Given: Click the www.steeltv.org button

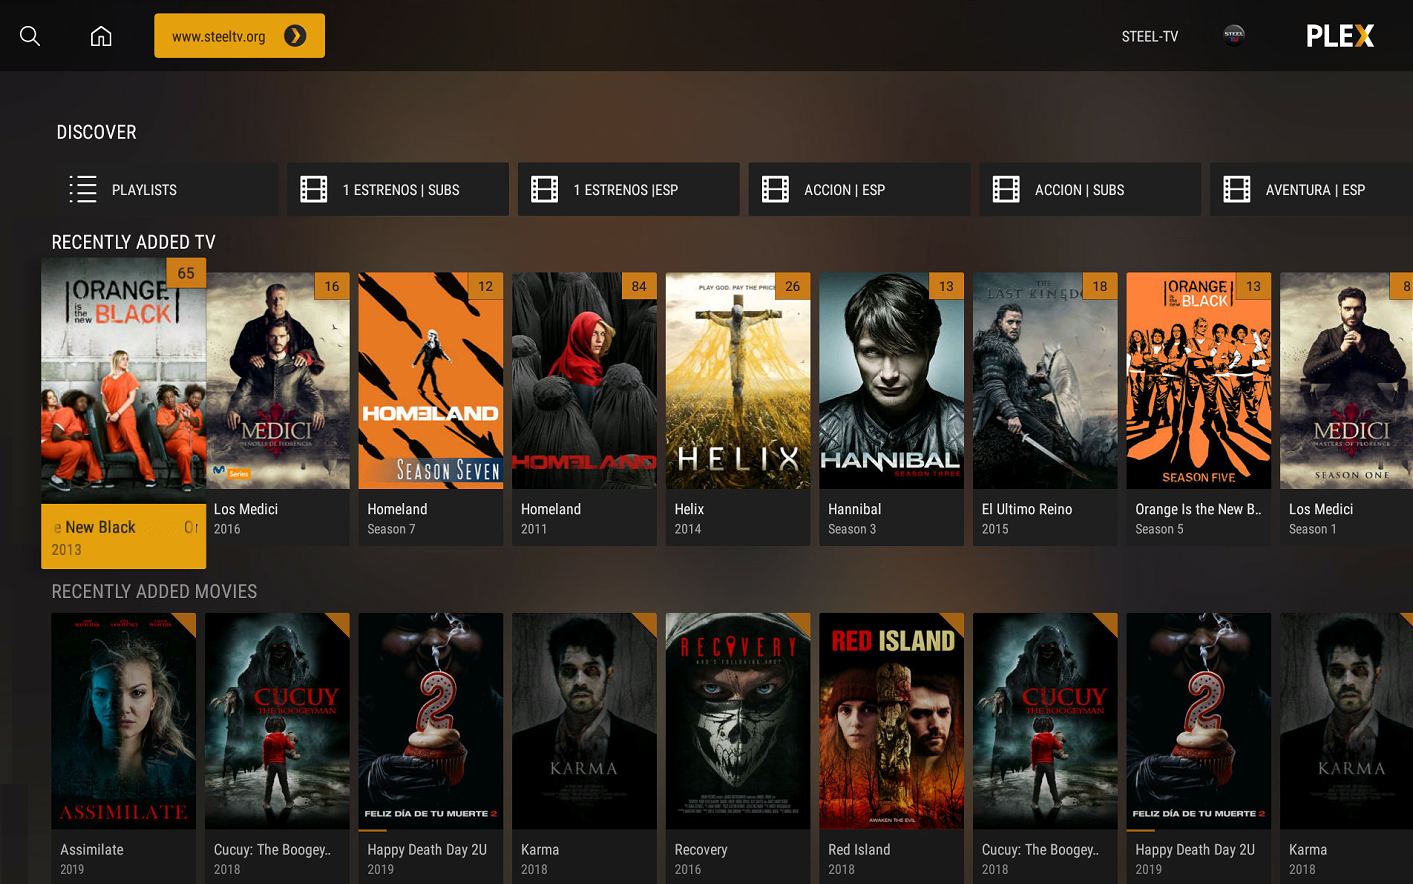Looking at the screenshot, I should click(x=239, y=36).
